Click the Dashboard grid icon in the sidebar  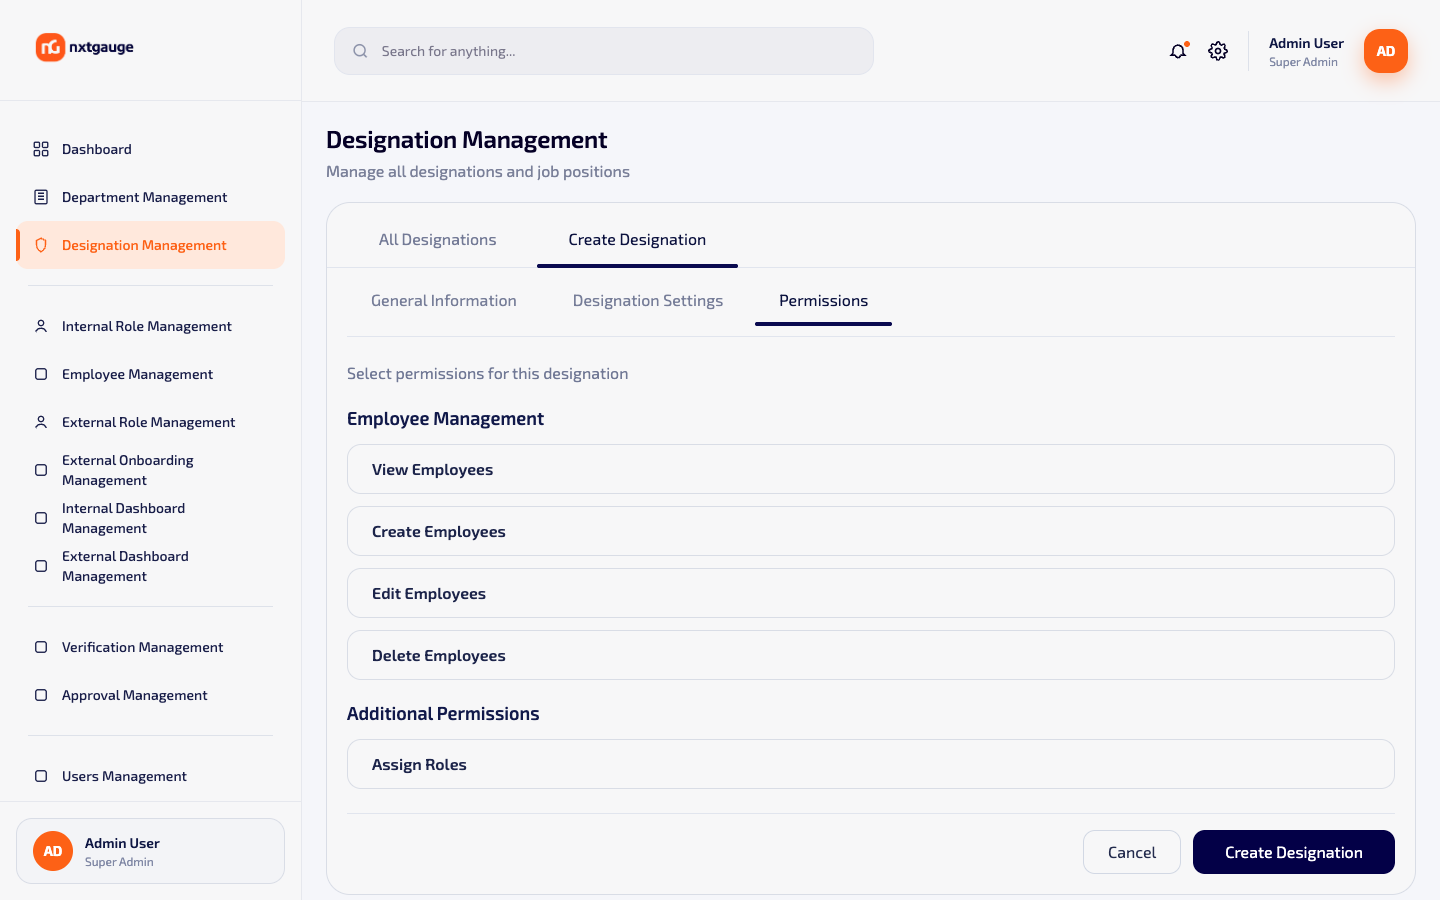point(41,149)
